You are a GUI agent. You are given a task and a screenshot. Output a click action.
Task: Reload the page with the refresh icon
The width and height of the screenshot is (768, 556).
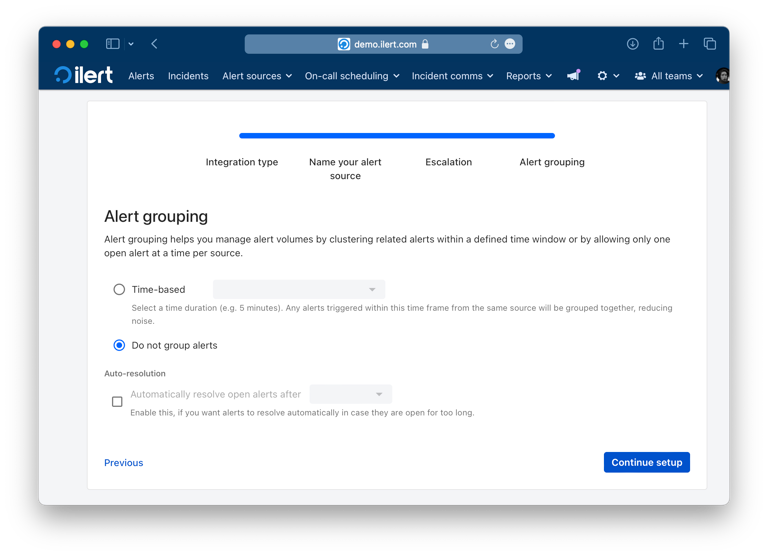pyautogui.click(x=494, y=44)
